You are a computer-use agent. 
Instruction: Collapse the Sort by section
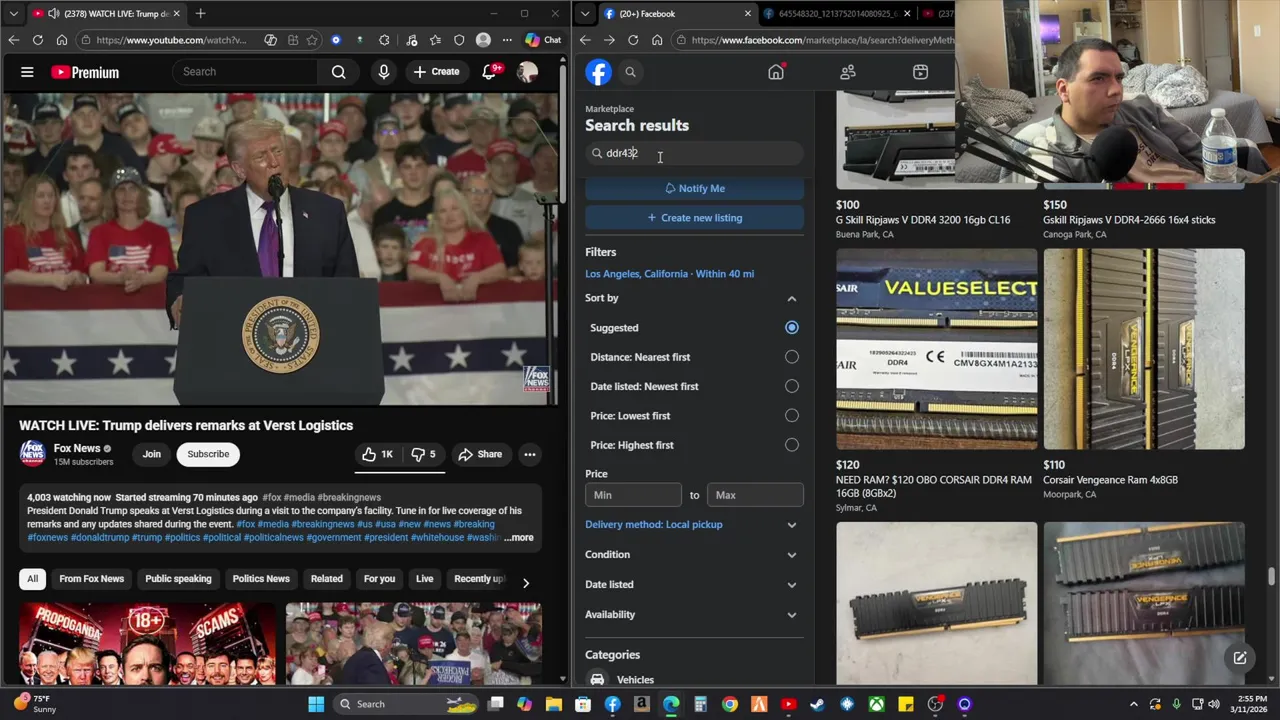[791, 298]
